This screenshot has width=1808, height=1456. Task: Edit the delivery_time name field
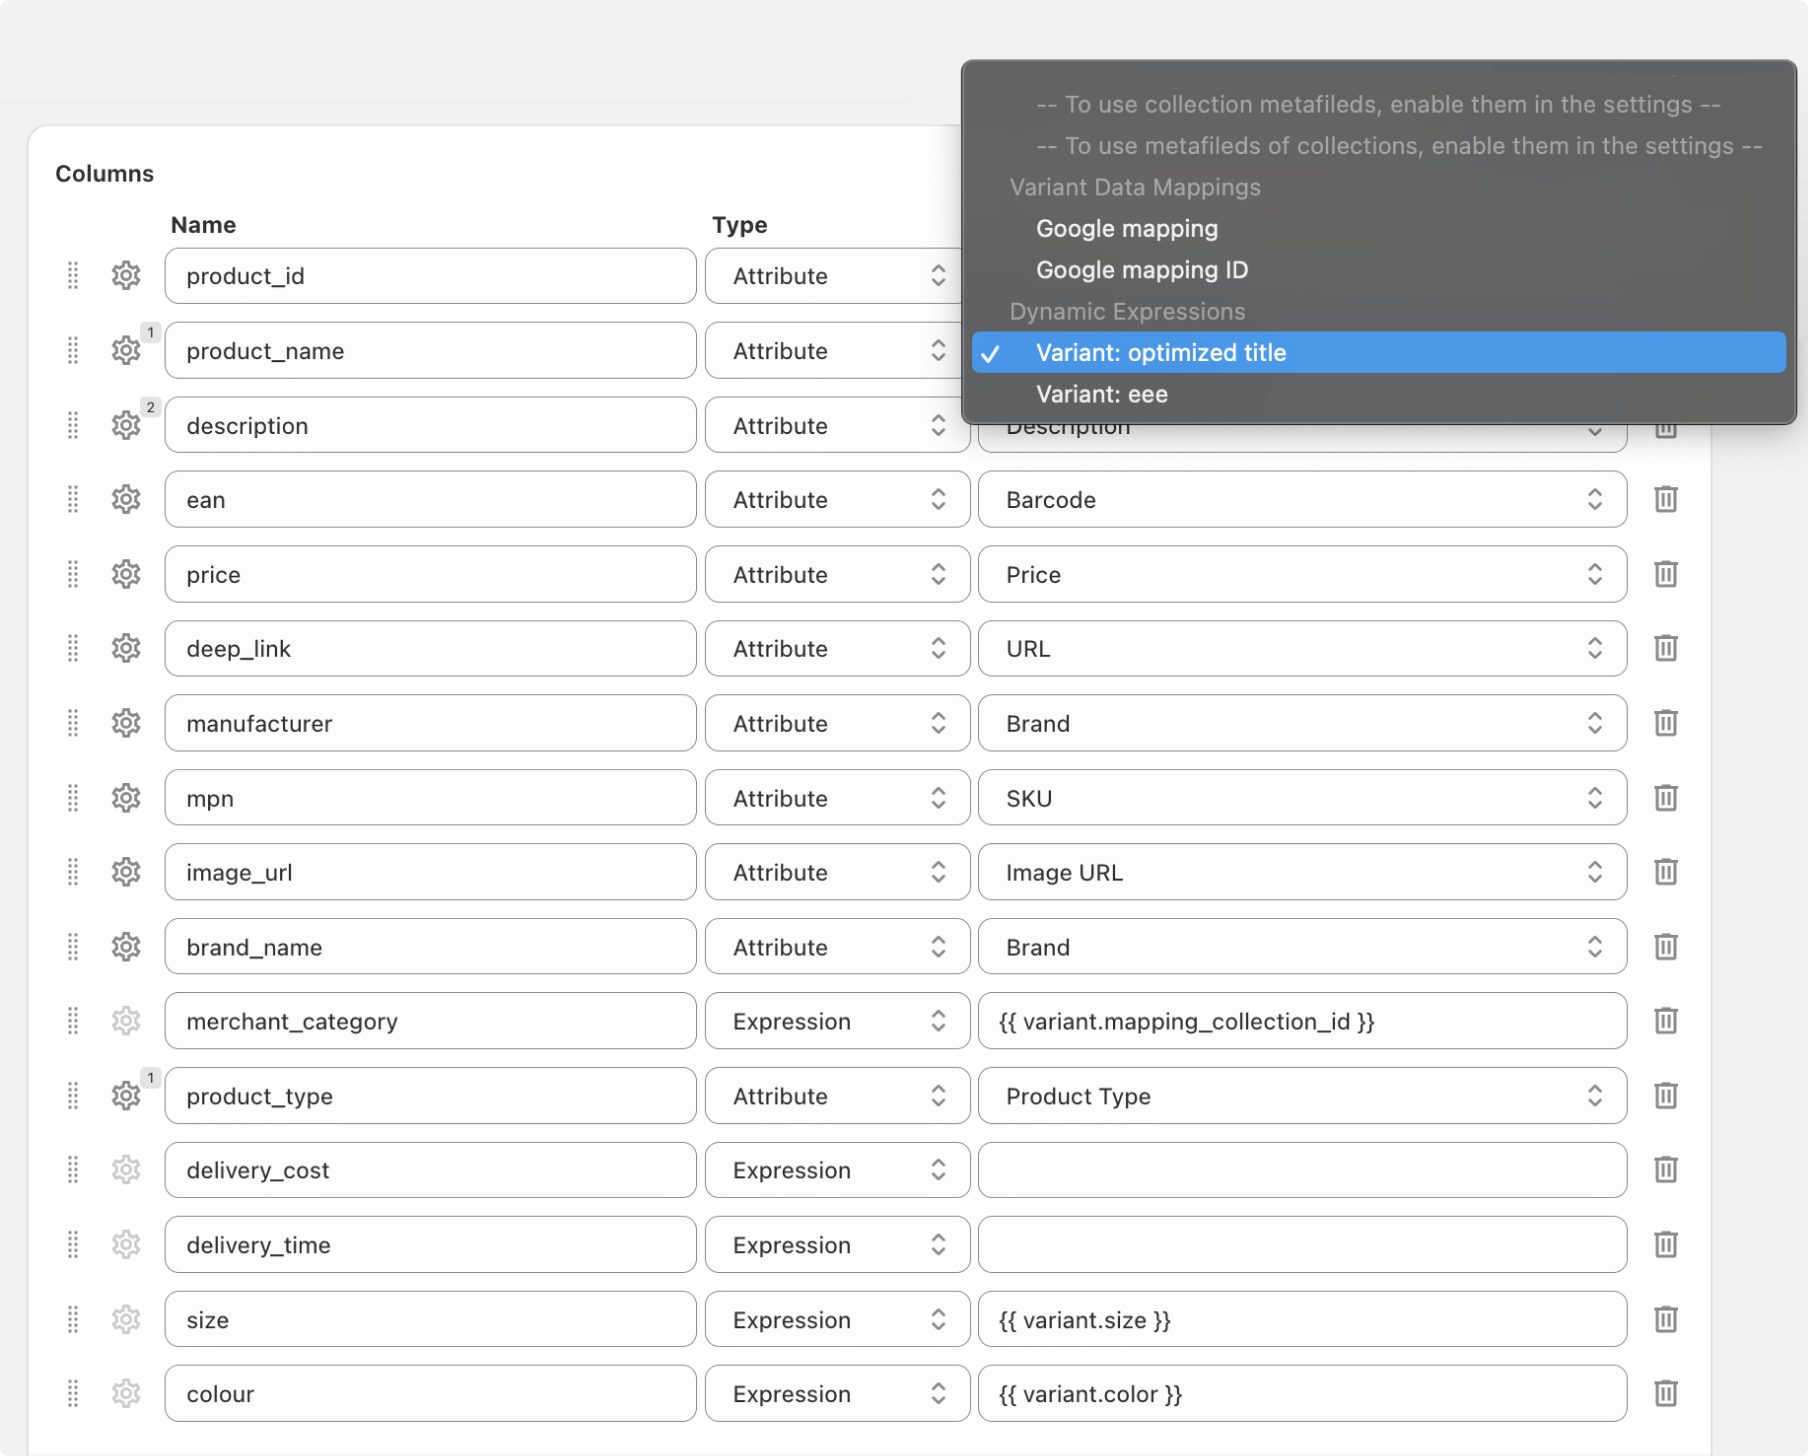pyautogui.click(x=430, y=1245)
